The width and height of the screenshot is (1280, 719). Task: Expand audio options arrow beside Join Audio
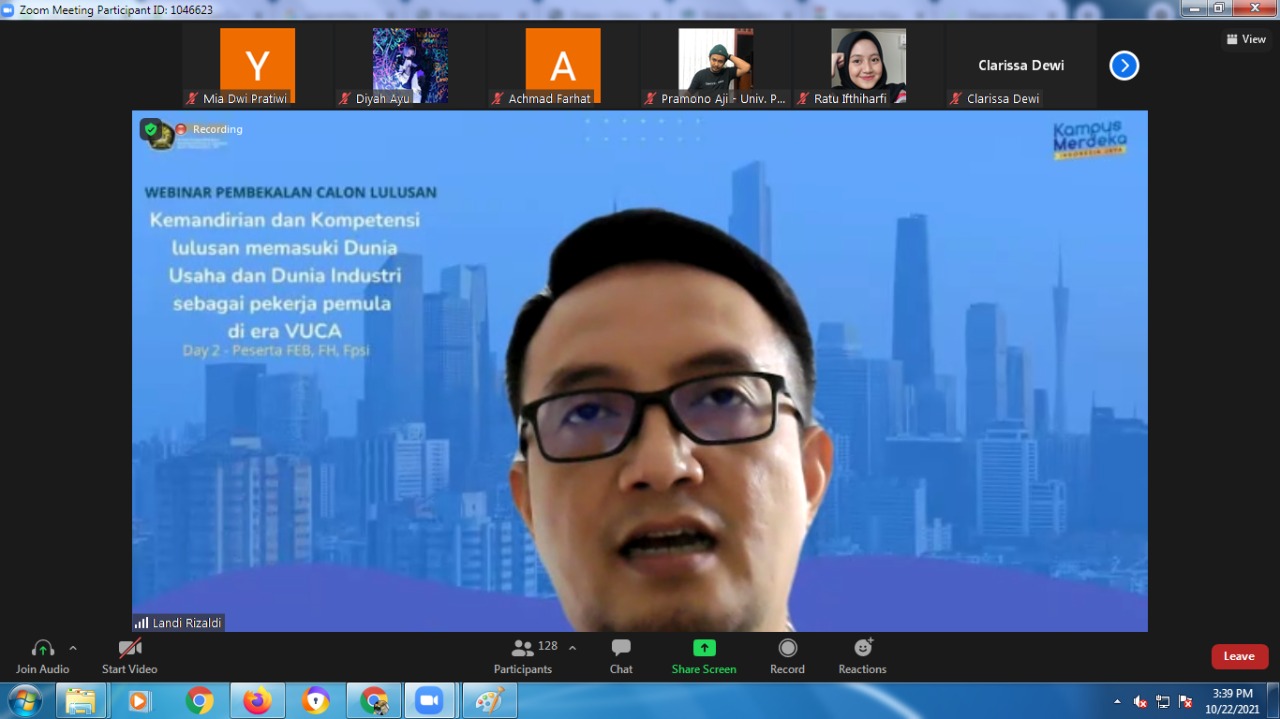(x=73, y=648)
